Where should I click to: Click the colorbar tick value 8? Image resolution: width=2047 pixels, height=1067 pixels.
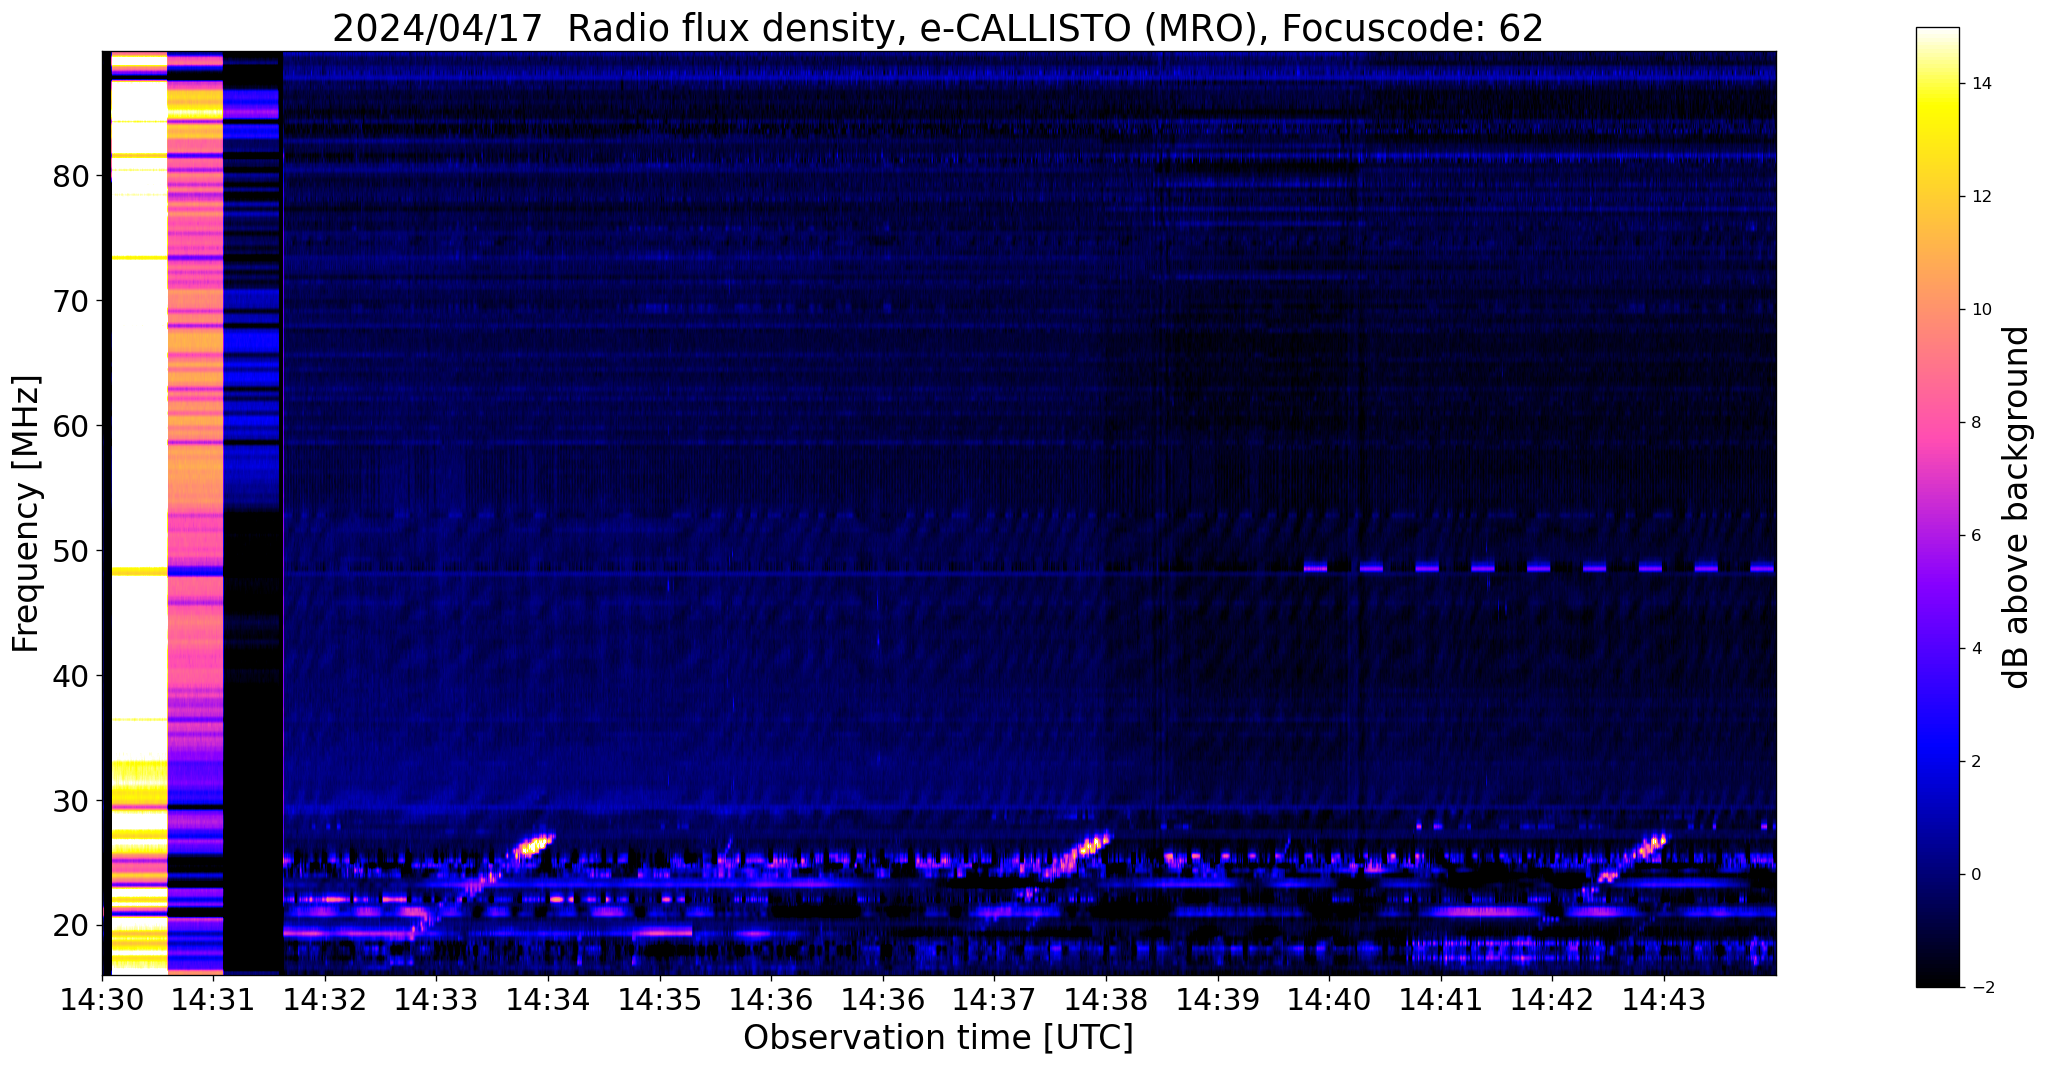click(x=1975, y=423)
